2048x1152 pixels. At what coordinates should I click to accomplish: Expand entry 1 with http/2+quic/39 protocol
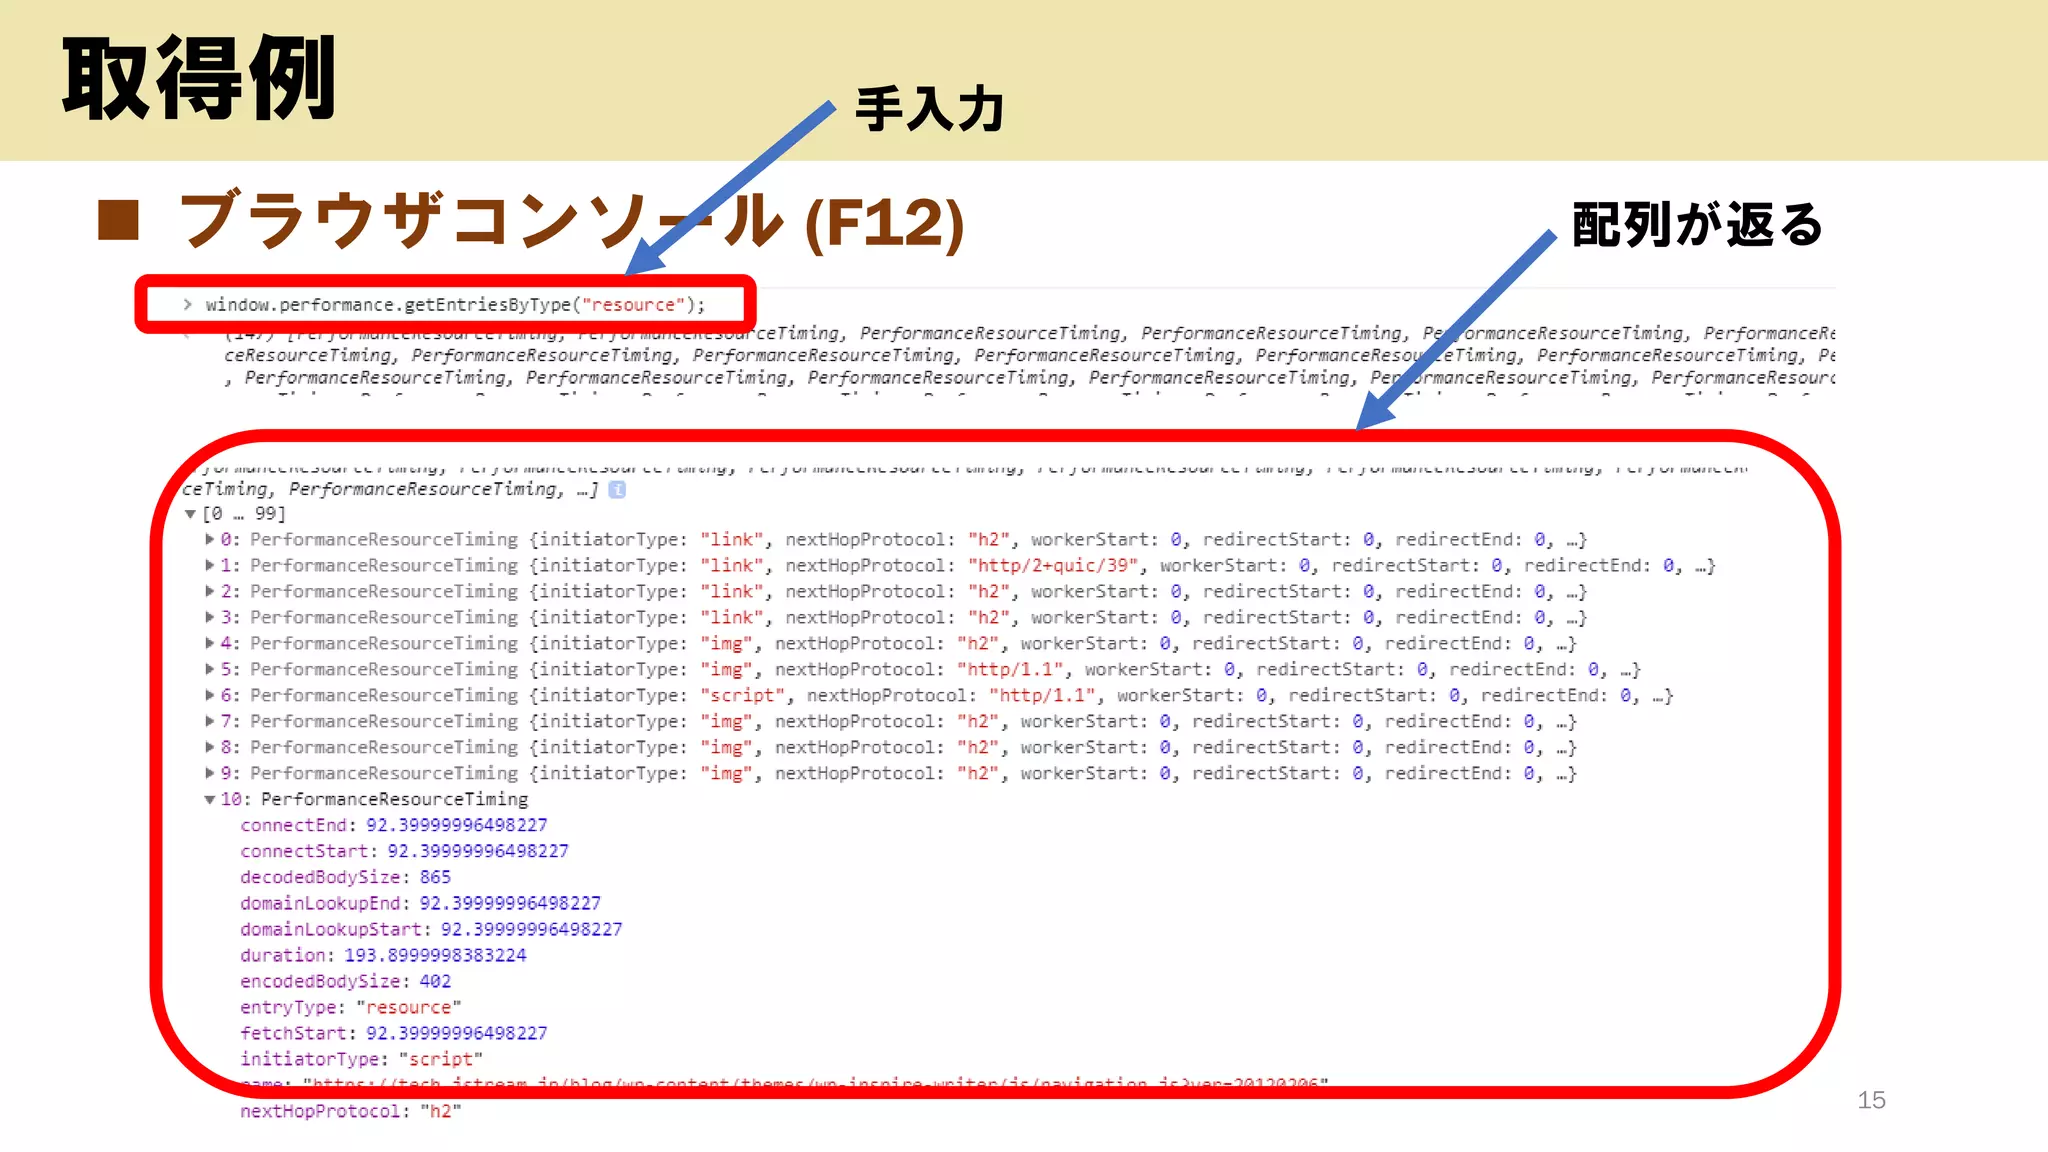click(210, 566)
